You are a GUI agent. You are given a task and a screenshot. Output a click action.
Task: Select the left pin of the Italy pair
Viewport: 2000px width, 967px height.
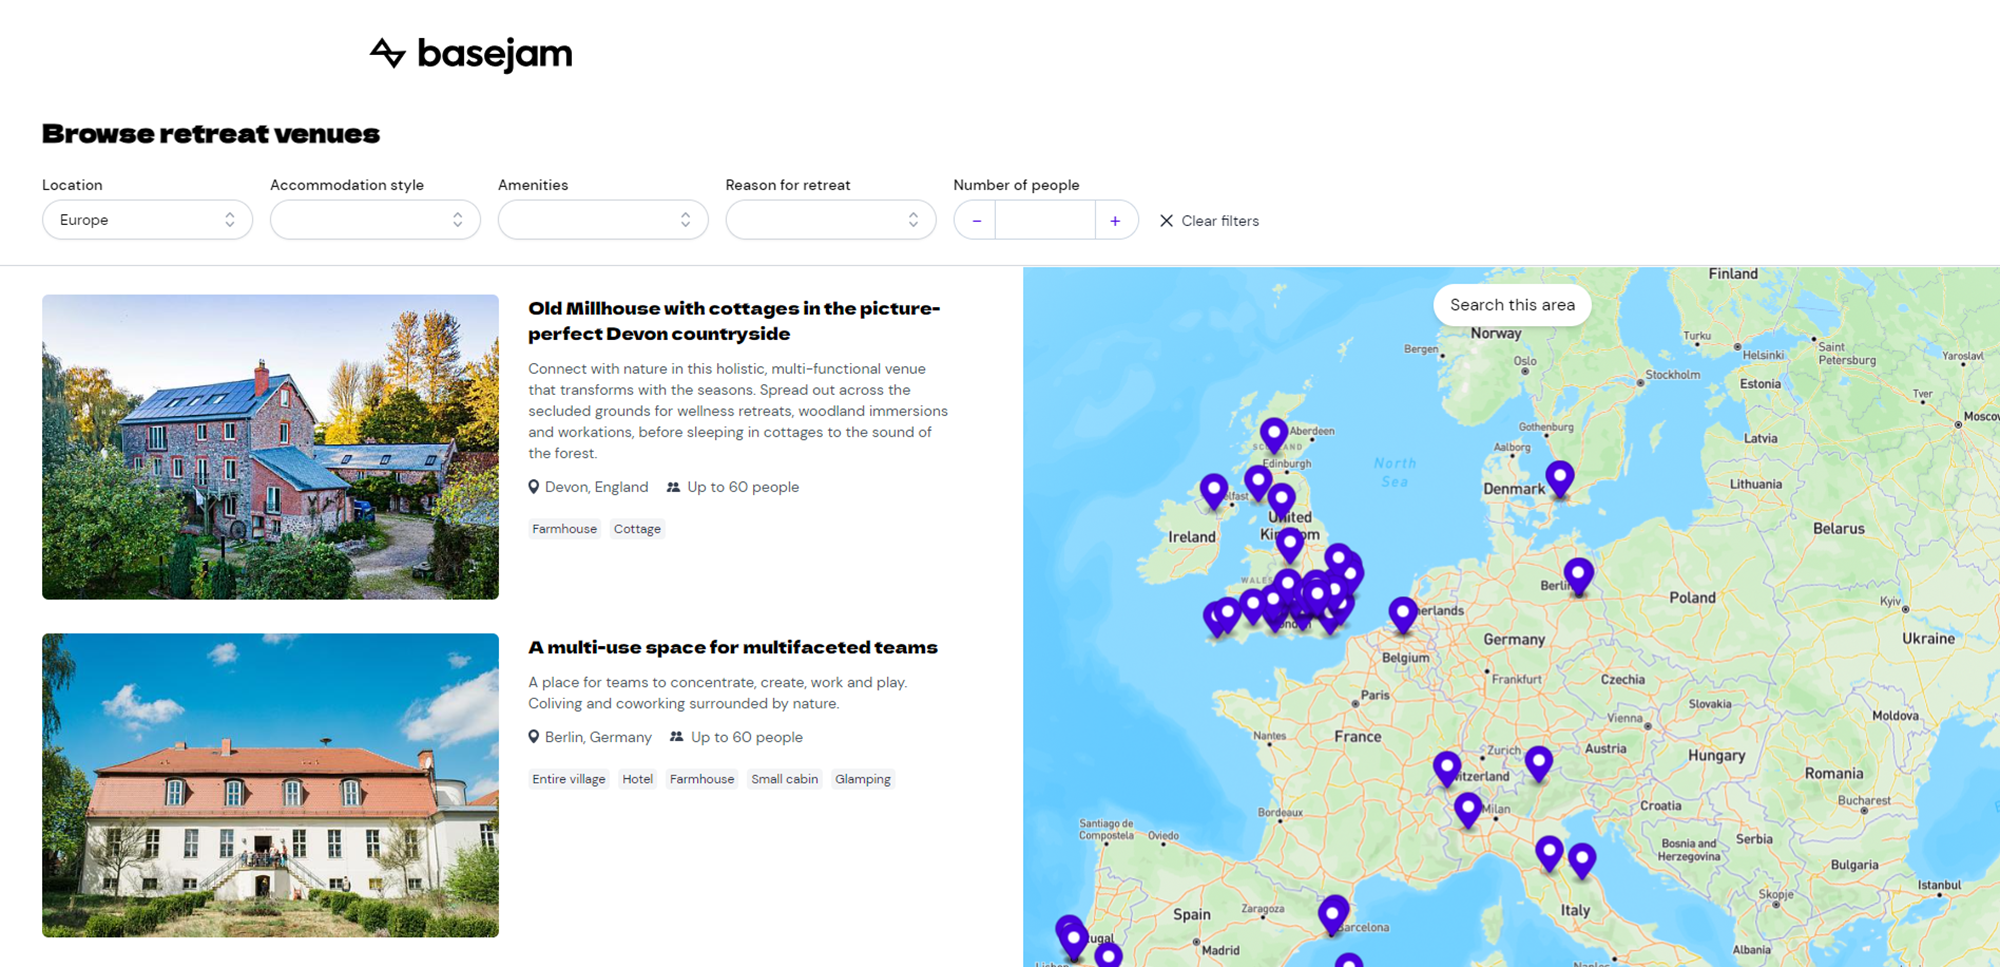point(1549,854)
